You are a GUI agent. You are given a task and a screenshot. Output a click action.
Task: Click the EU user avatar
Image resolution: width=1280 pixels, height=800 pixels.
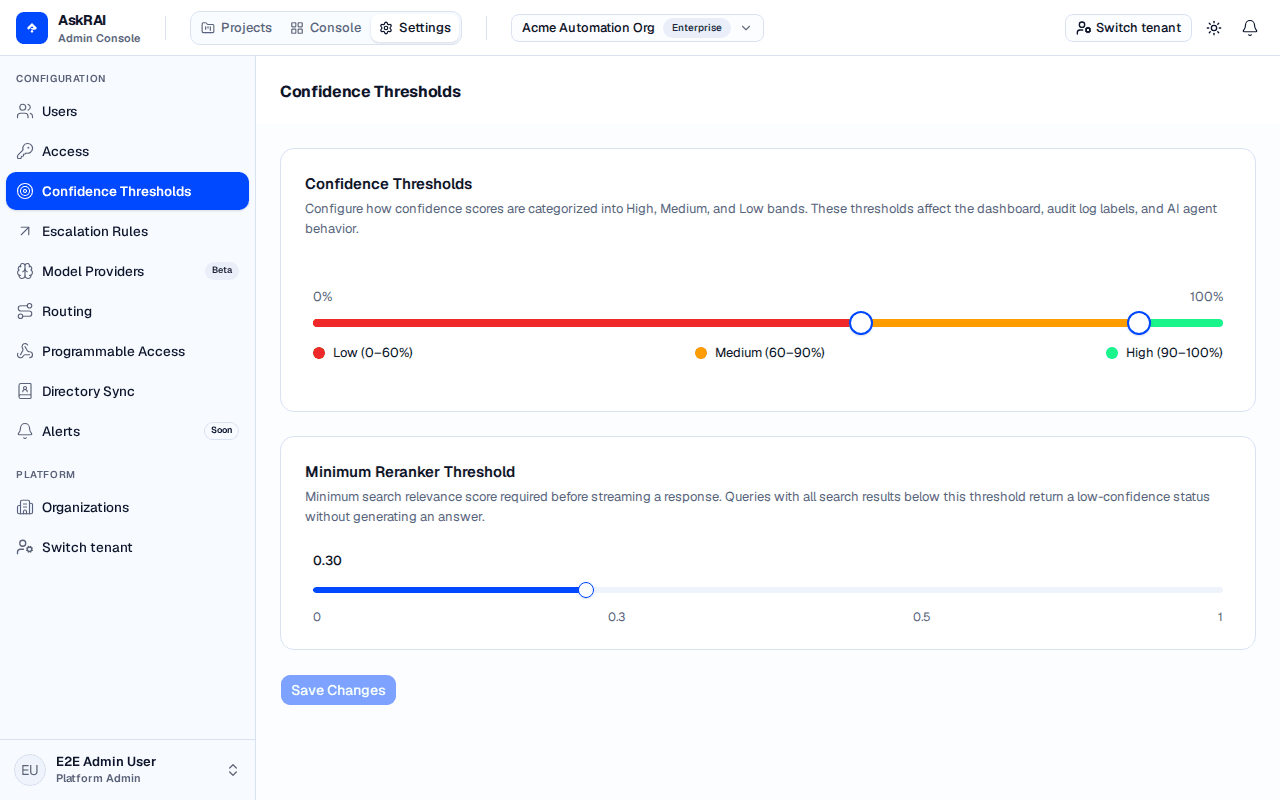(x=30, y=770)
